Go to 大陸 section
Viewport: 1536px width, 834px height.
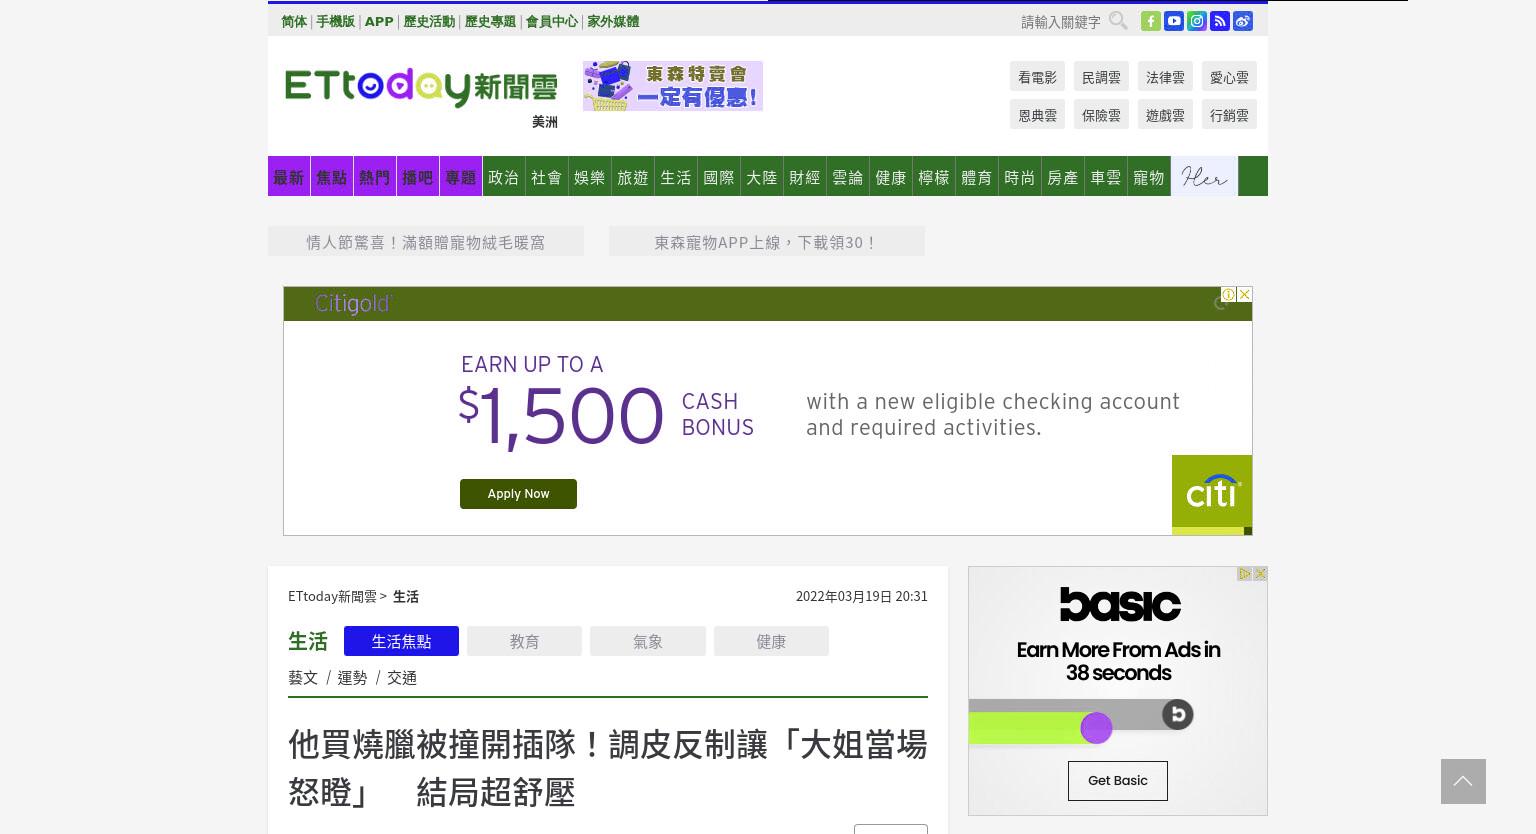(x=762, y=177)
